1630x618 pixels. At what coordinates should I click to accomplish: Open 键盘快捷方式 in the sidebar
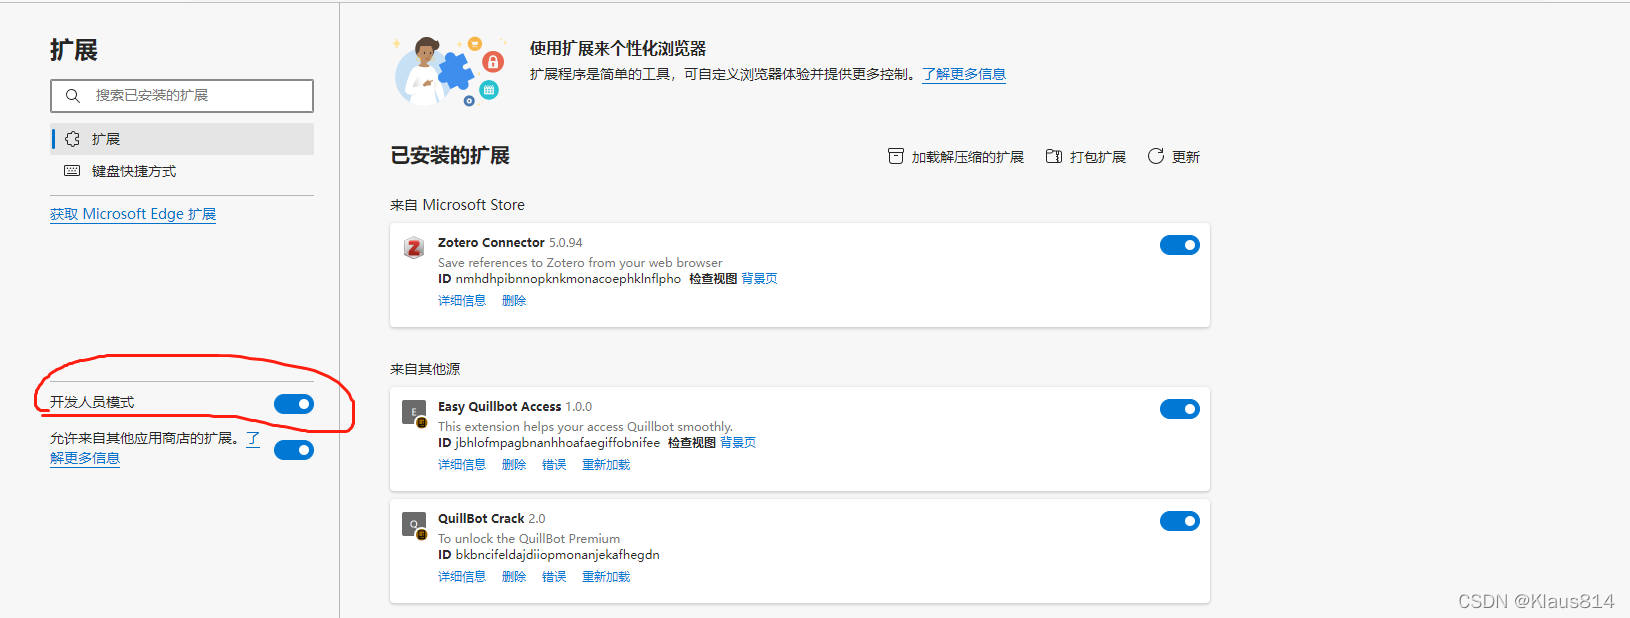182,171
